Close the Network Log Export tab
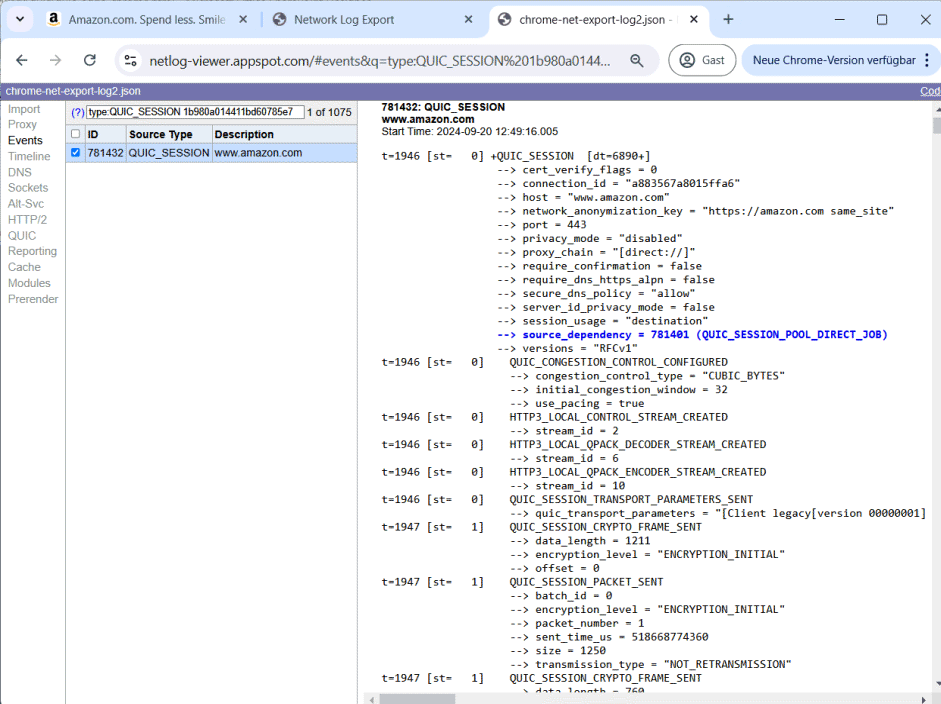This screenshot has height=704, width=941. (469, 20)
